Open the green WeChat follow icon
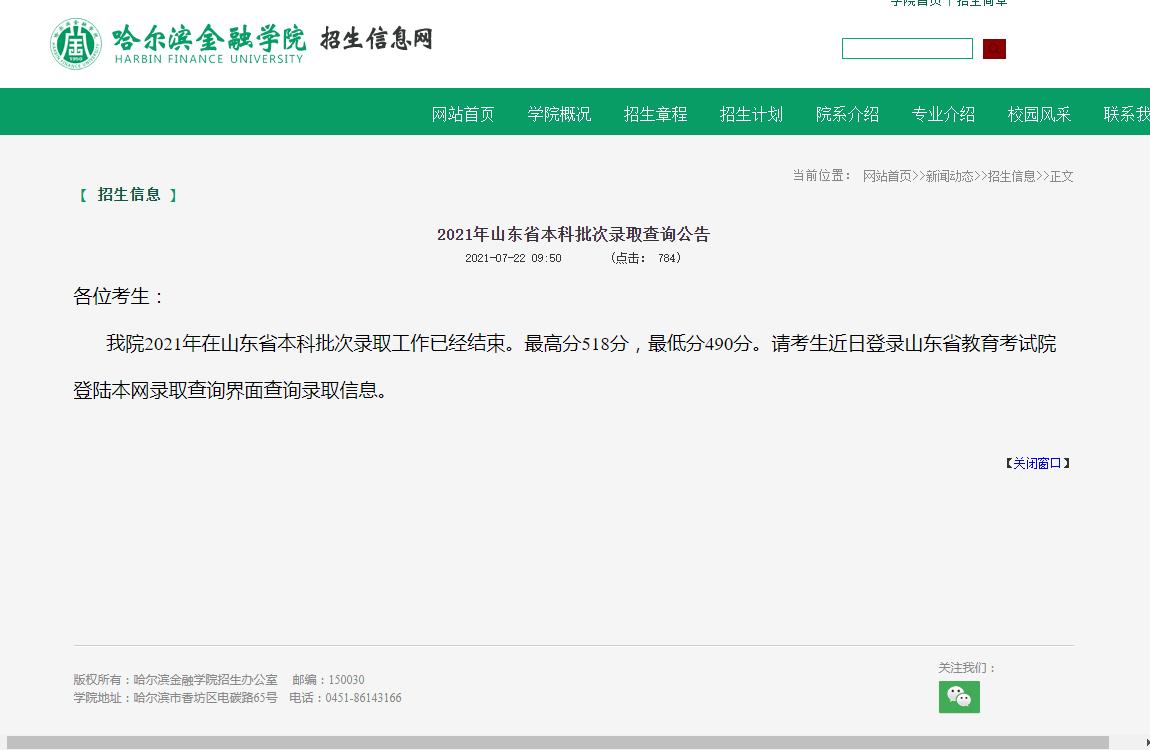 tap(959, 696)
